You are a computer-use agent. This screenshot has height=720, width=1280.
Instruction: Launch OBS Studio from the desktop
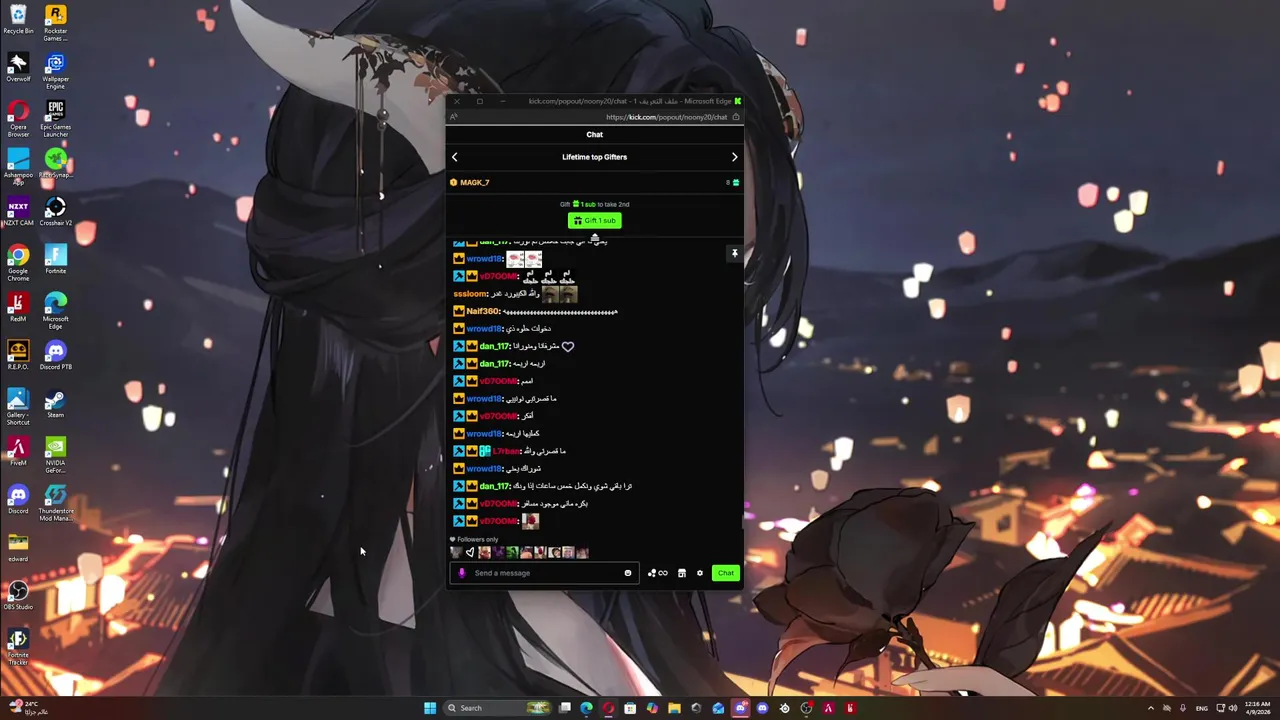click(18, 596)
